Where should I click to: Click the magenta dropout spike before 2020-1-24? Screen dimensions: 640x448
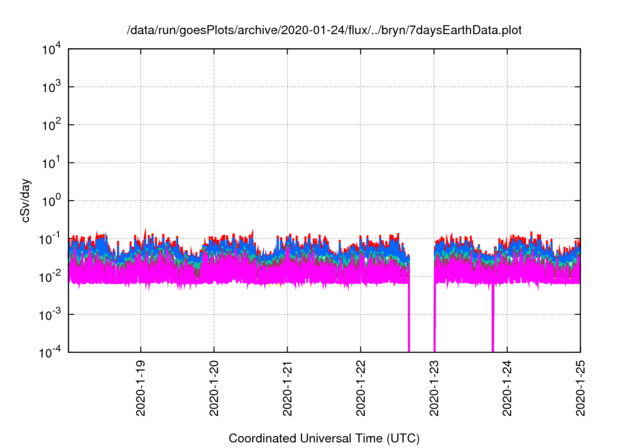493,318
